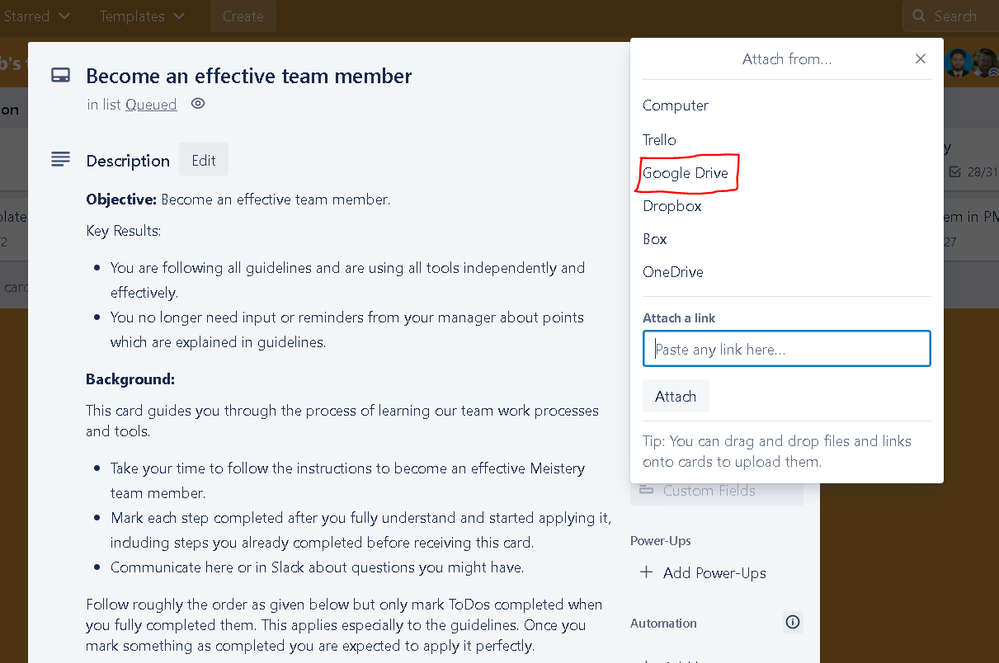Click the Automation info icon

pos(792,622)
